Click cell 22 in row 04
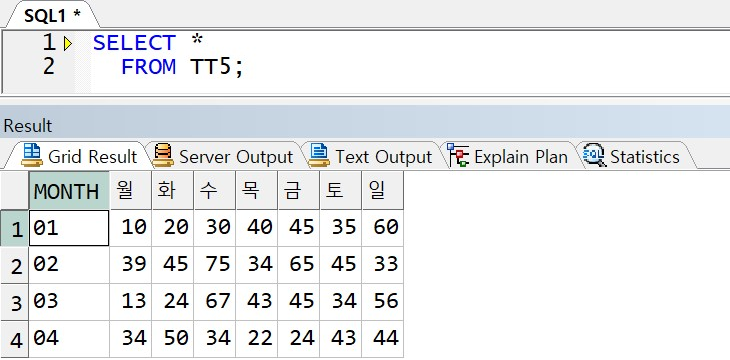 click(x=257, y=339)
